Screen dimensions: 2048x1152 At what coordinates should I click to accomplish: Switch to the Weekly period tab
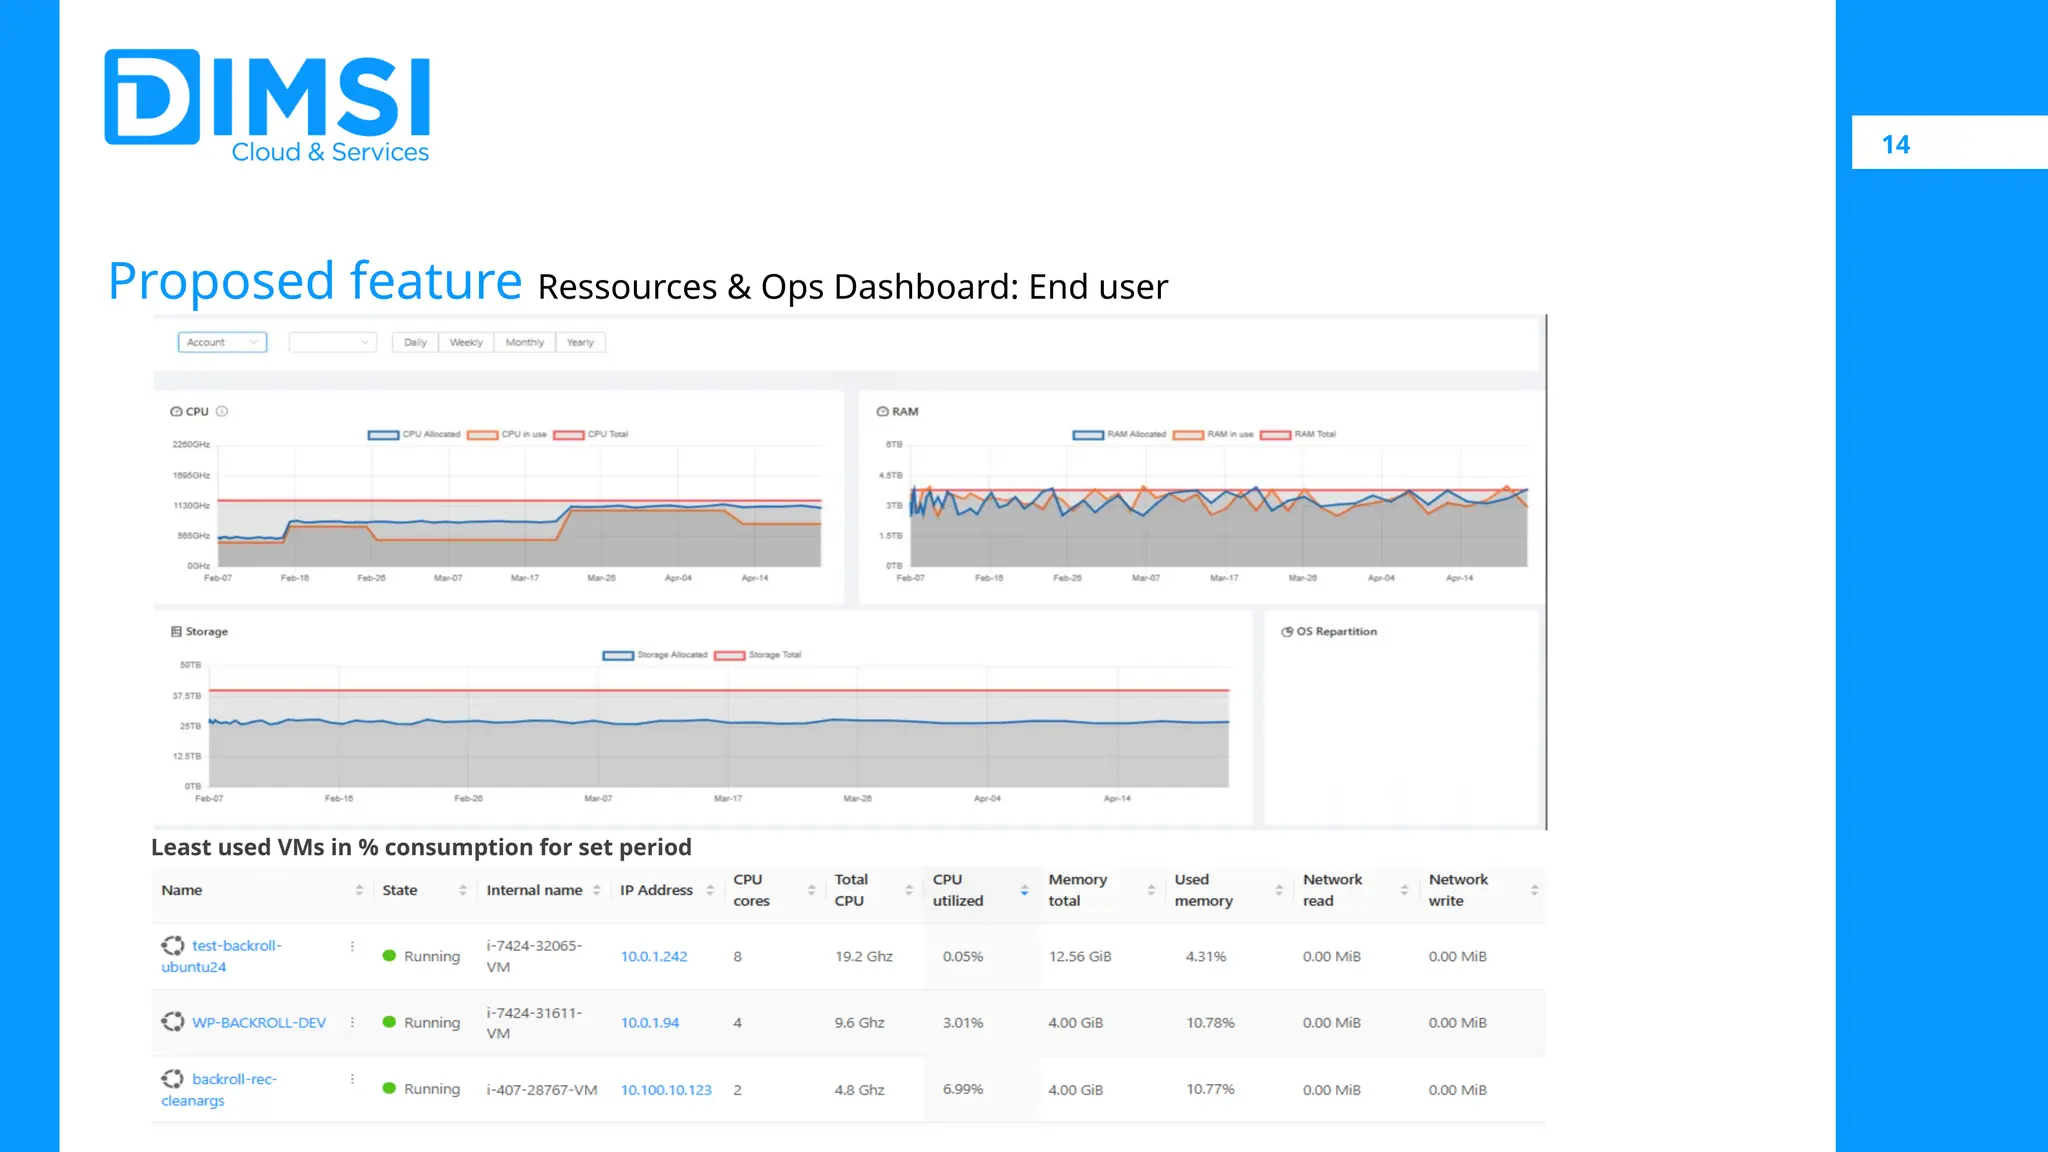coord(466,342)
